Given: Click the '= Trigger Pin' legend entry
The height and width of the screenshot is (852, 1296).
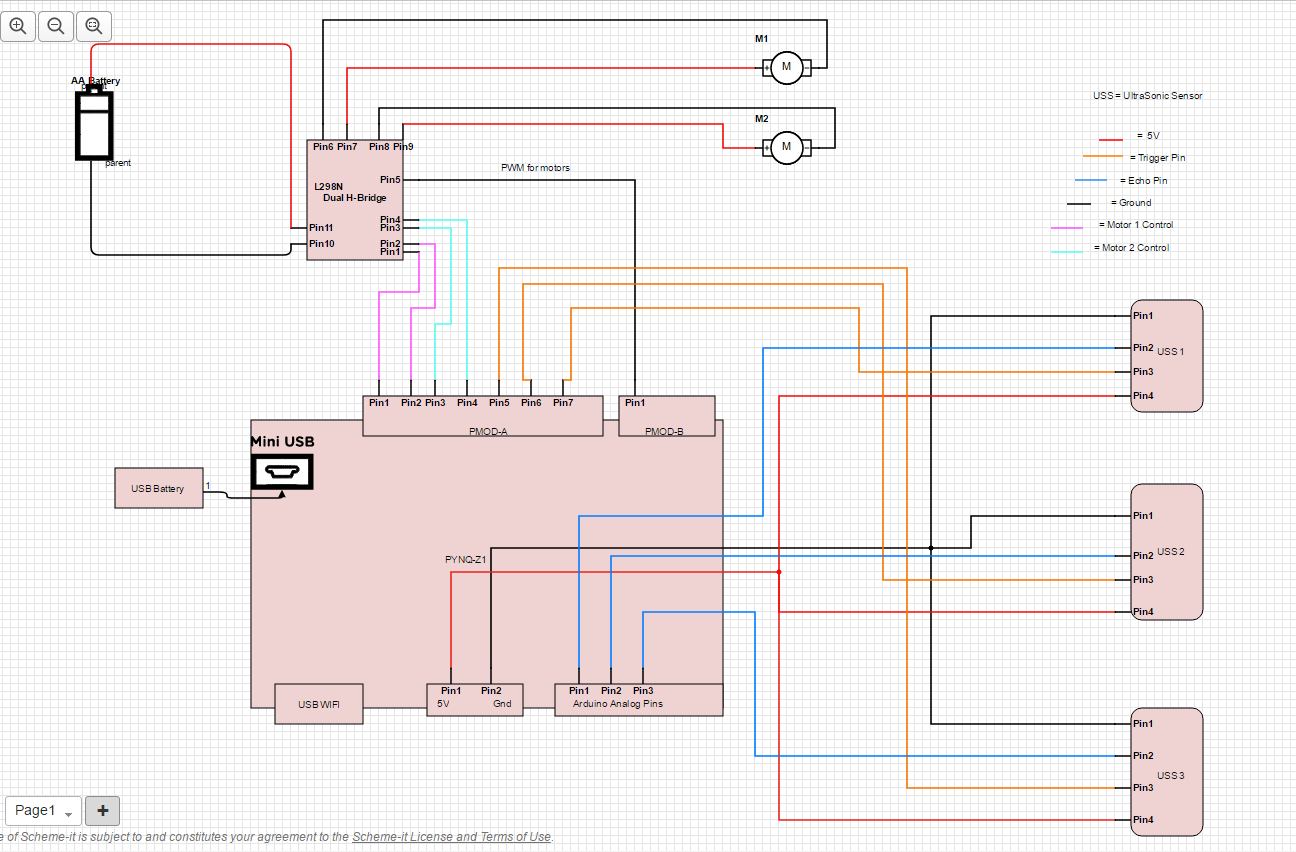Looking at the screenshot, I should coord(1157,158).
